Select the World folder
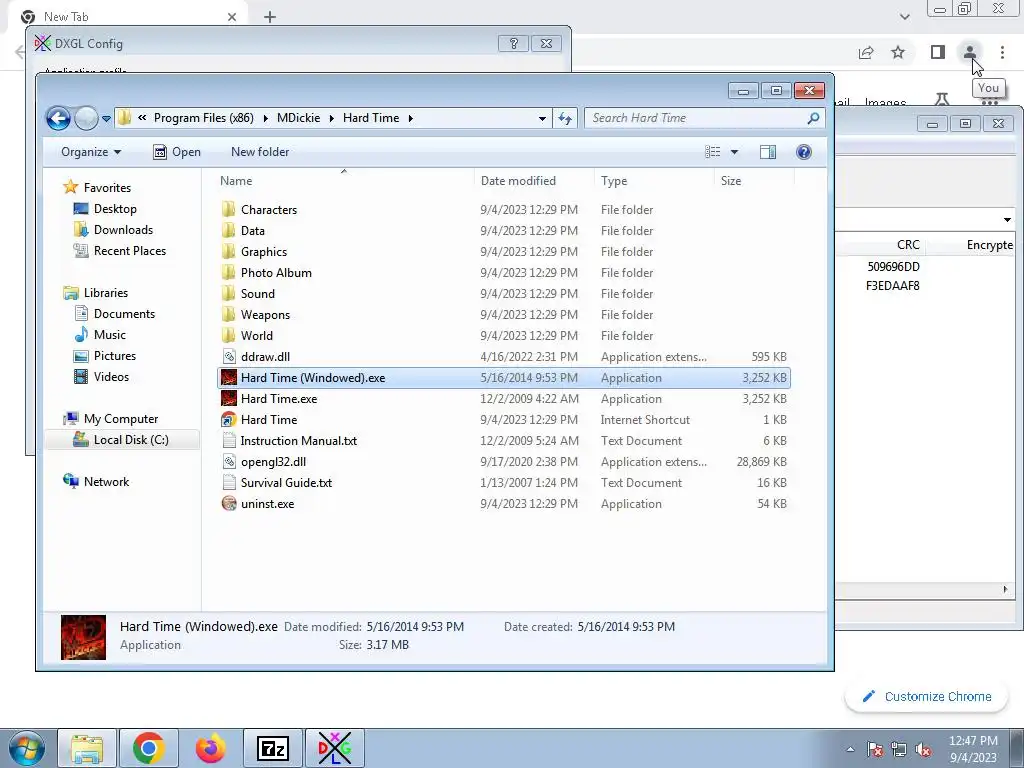 [504, 336]
